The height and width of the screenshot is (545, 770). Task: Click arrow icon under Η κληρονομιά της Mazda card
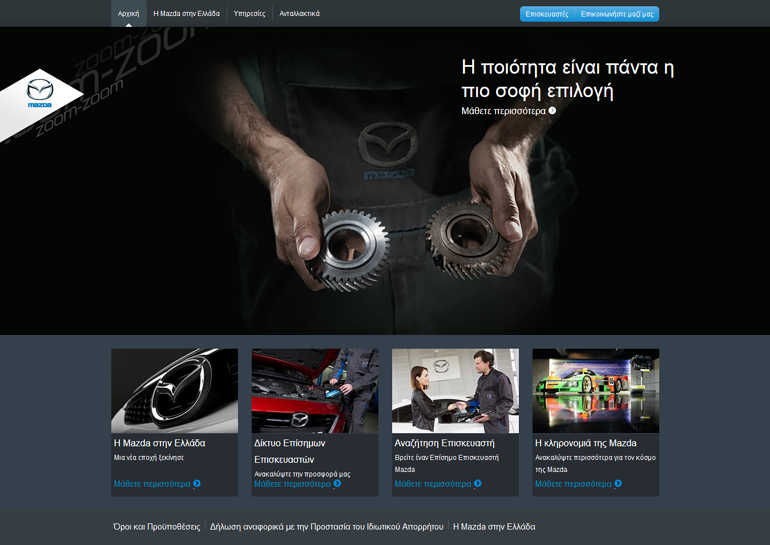click(x=618, y=484)
